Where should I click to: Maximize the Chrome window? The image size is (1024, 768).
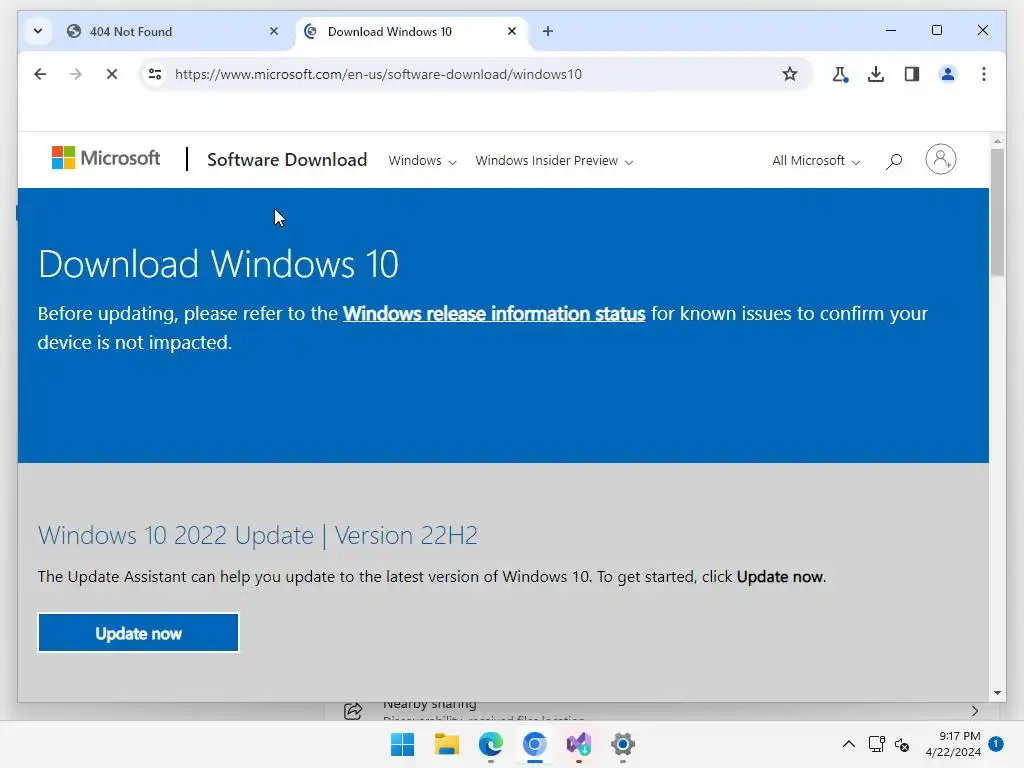coord(936,30)
